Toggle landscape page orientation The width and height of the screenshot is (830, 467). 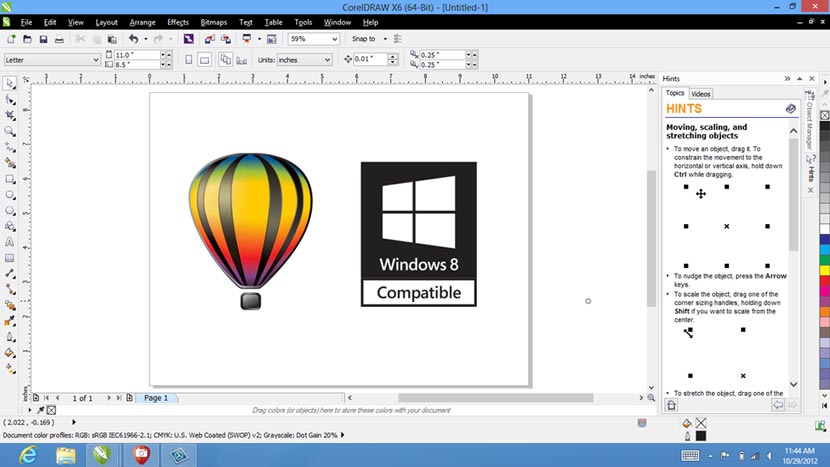pyautogui.click(x=204, y=60)
